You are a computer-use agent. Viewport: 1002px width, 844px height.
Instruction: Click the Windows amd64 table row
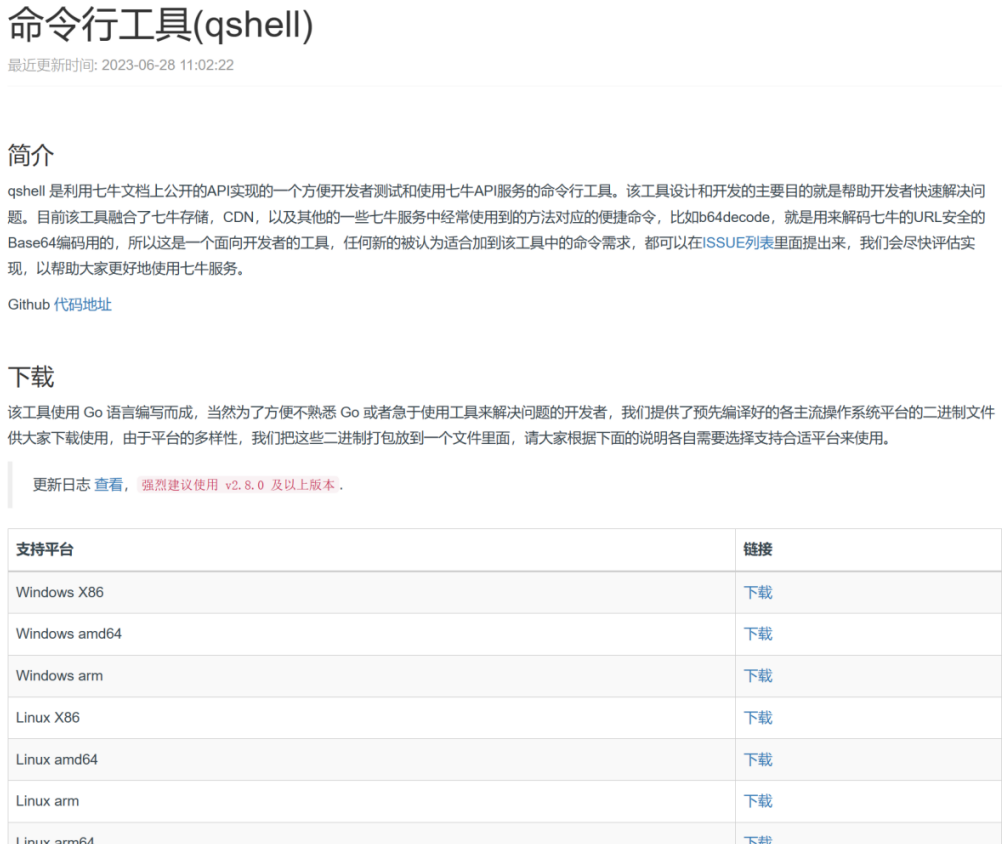[x=400, y=633]
